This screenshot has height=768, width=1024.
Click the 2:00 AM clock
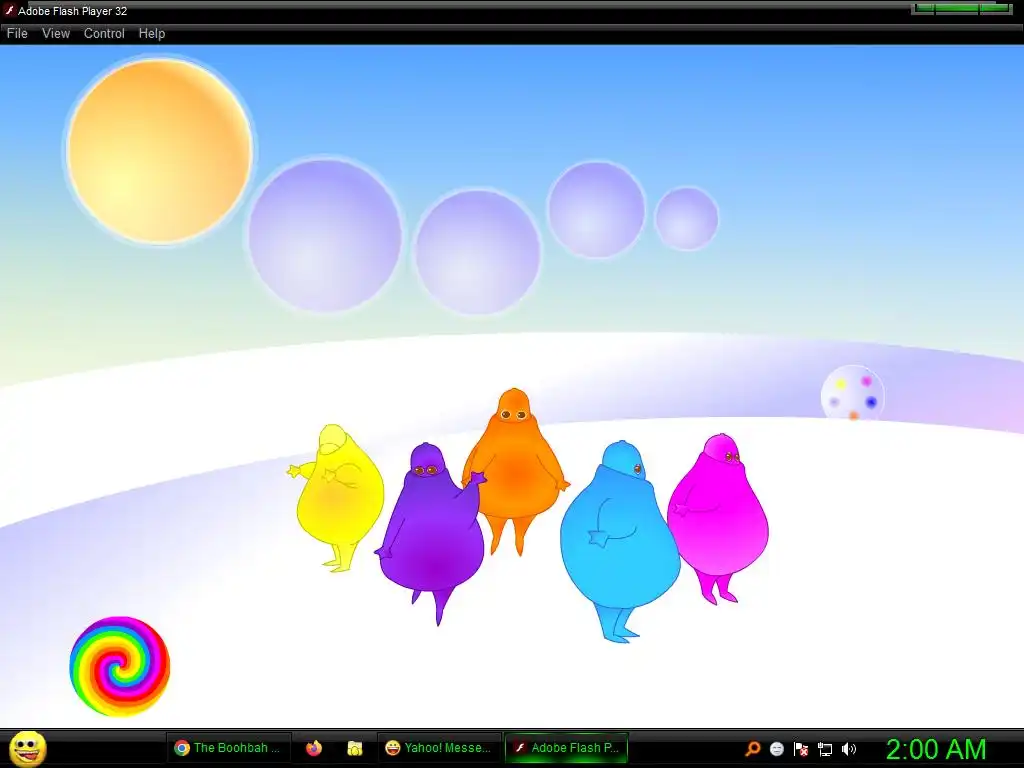click(936, 749)
